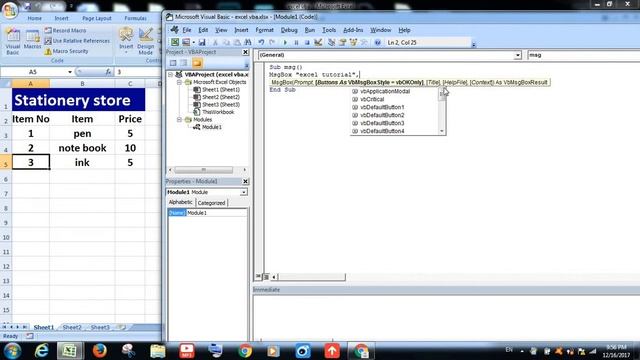Click the Insert UserForm toolbar icon
Screen dimensions: 640x360
pos(186,42)
